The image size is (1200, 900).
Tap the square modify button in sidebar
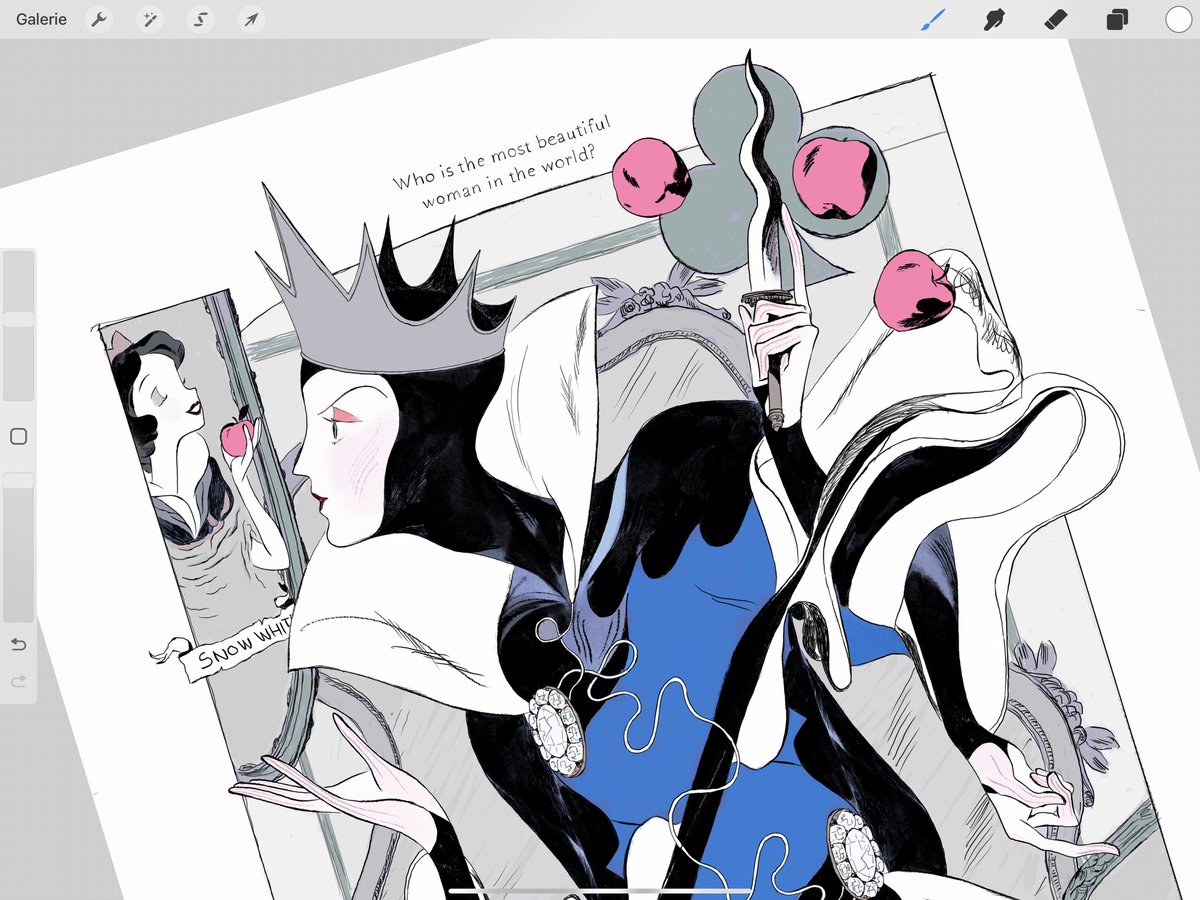(x=18, y=437)
